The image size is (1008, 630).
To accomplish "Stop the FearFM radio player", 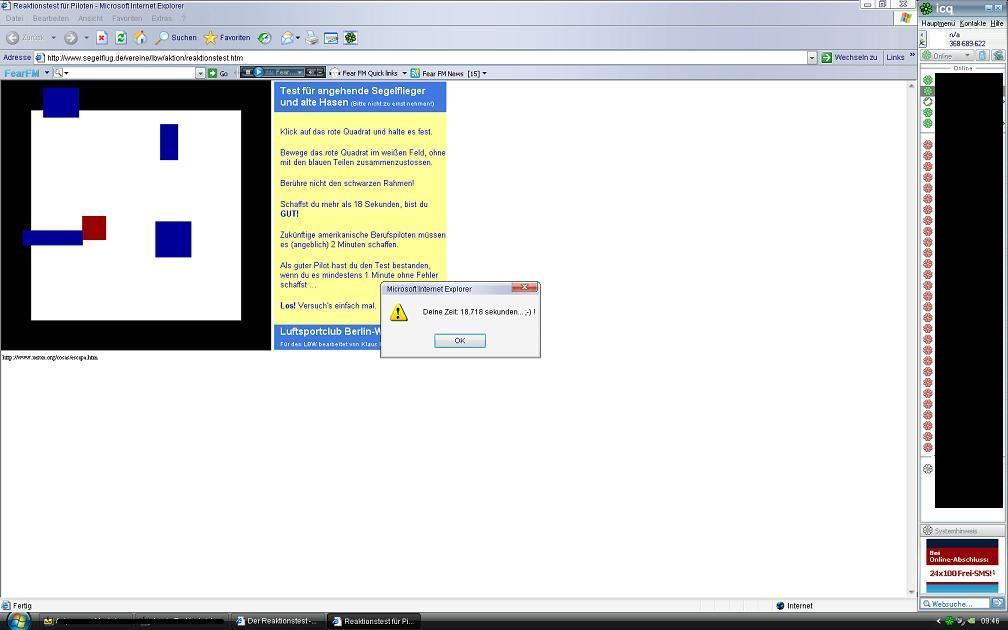I will (248, 73).
